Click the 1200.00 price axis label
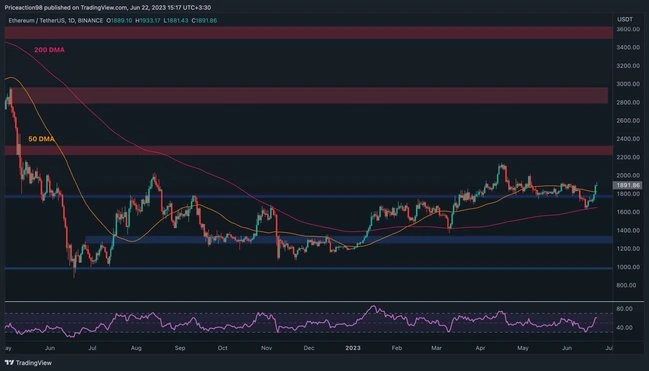The image size is (649, 371). click(627, 248)
